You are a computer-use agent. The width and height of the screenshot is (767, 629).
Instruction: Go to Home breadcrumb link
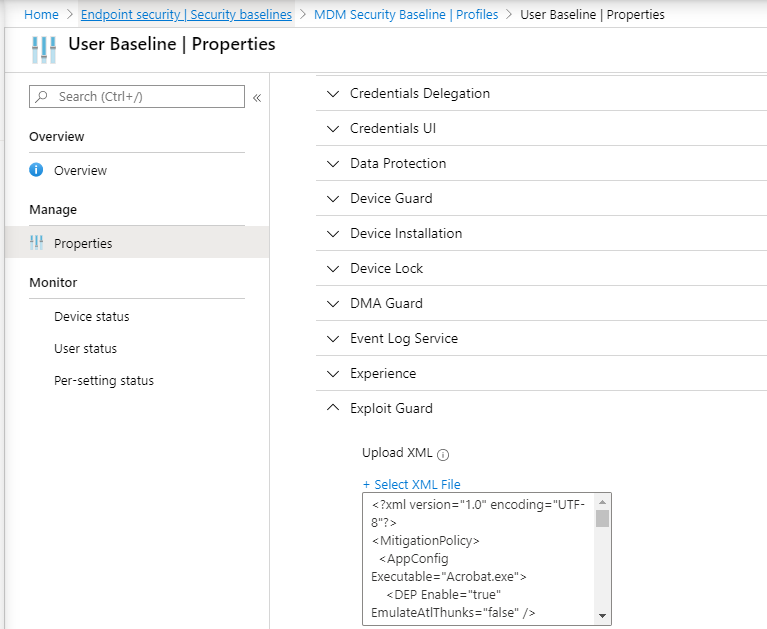pos(41,15)
